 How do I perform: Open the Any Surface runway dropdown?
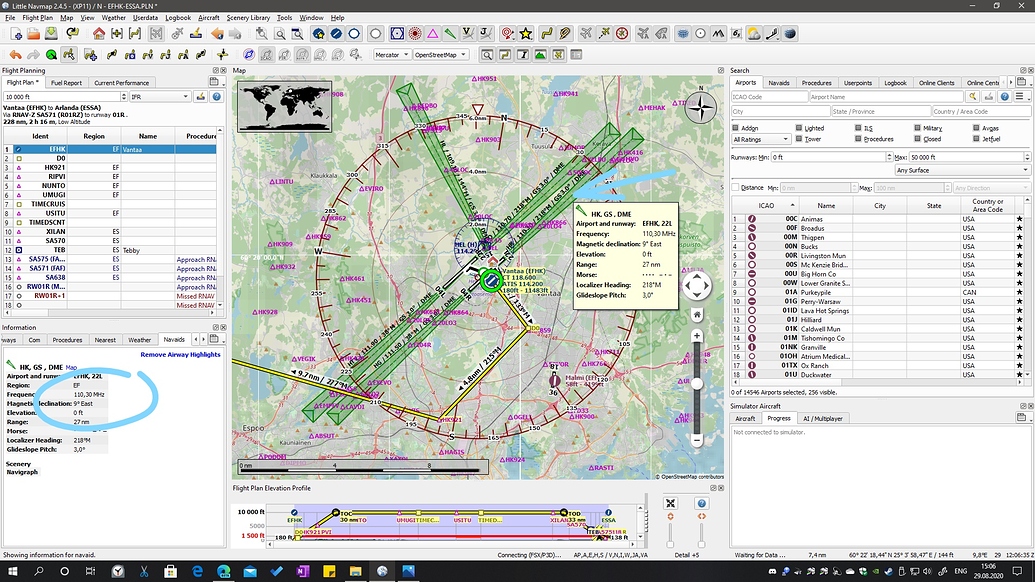click(963, 171)
